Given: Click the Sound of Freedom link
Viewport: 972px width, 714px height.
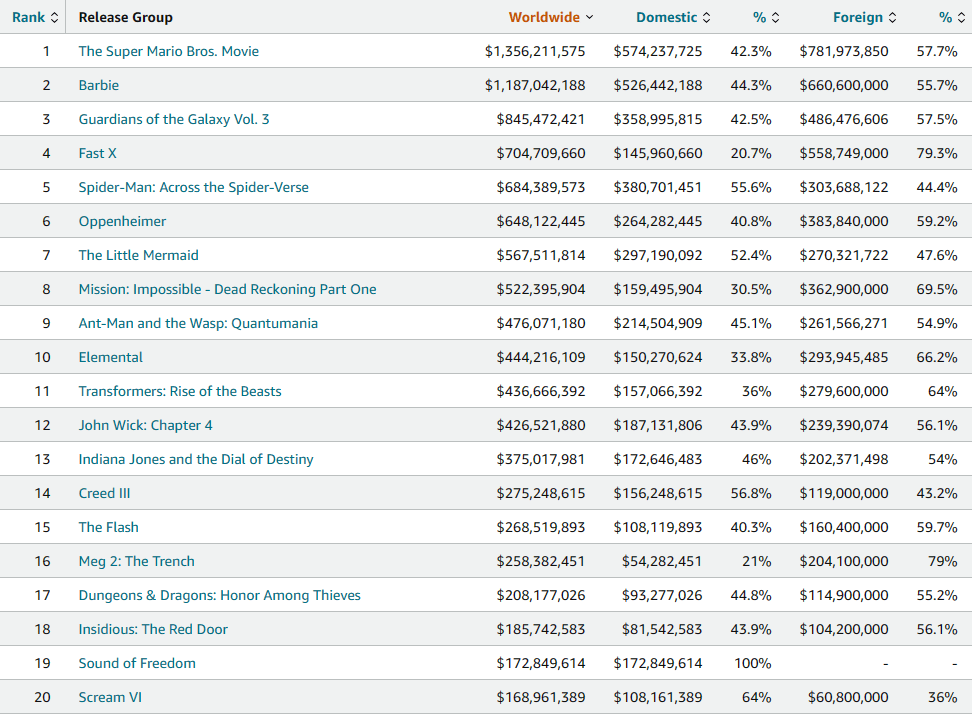Looking at the screenshot, I should (137, 663).
